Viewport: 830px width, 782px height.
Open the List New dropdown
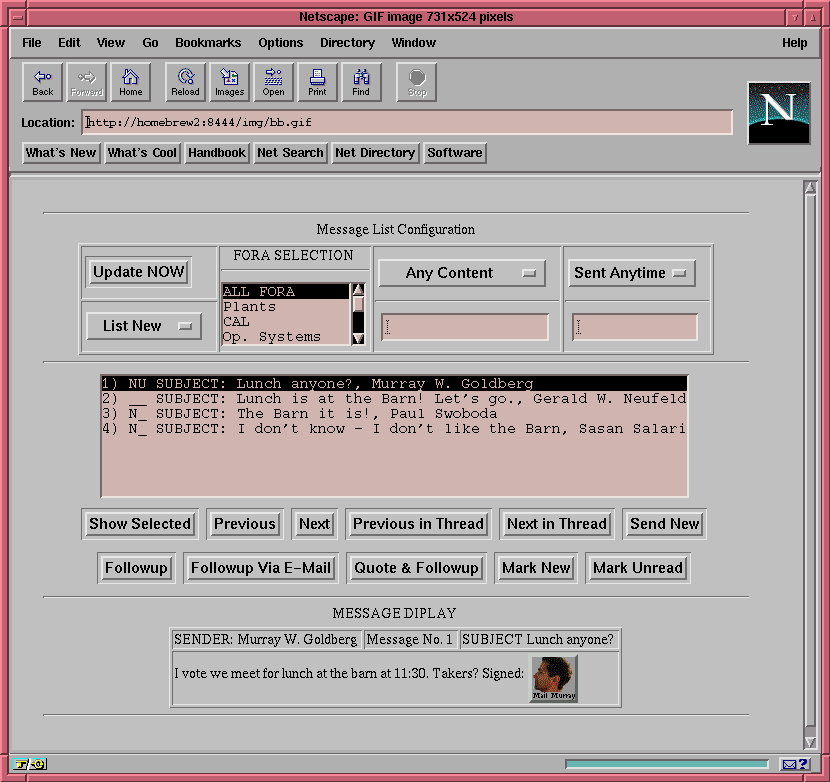click(x=142, y=326)
